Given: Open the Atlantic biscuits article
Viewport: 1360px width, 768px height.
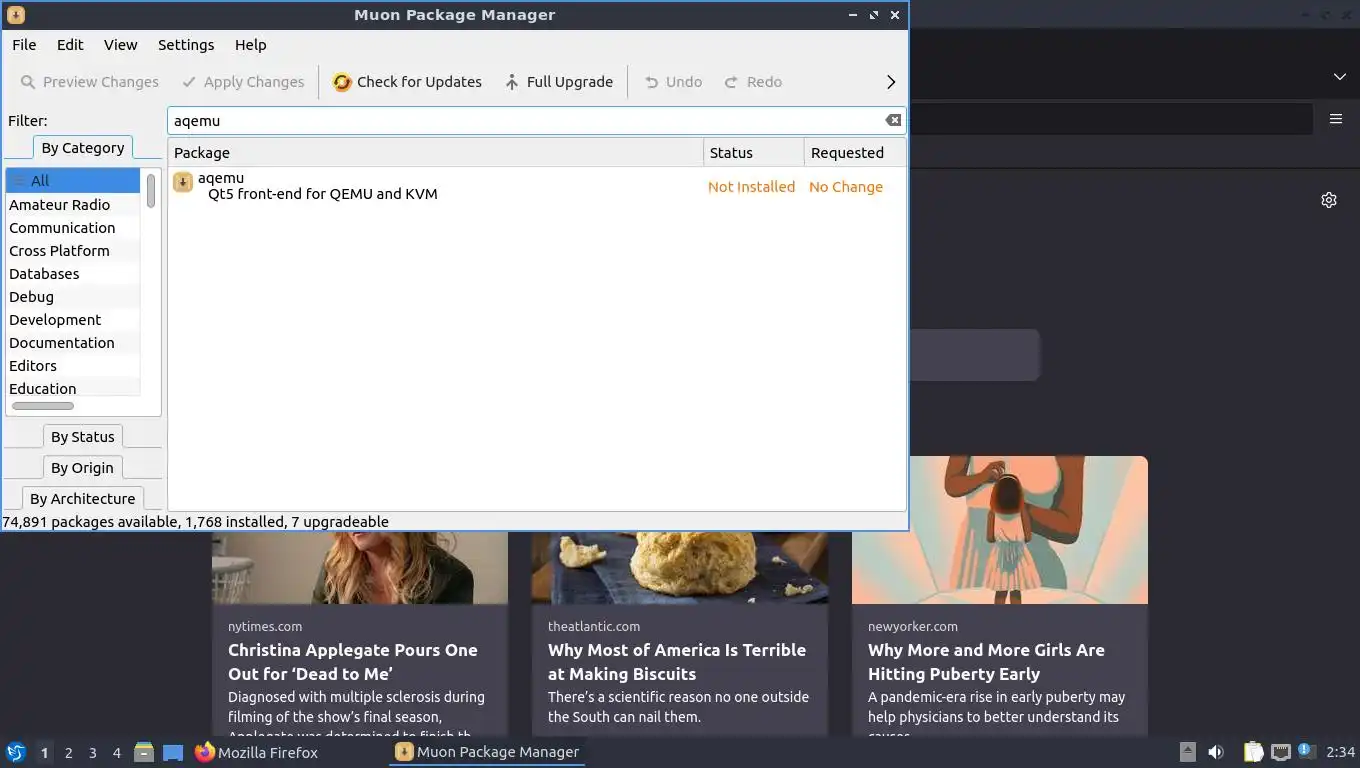Looking at the screenshot, I should [x=677, y=662].
